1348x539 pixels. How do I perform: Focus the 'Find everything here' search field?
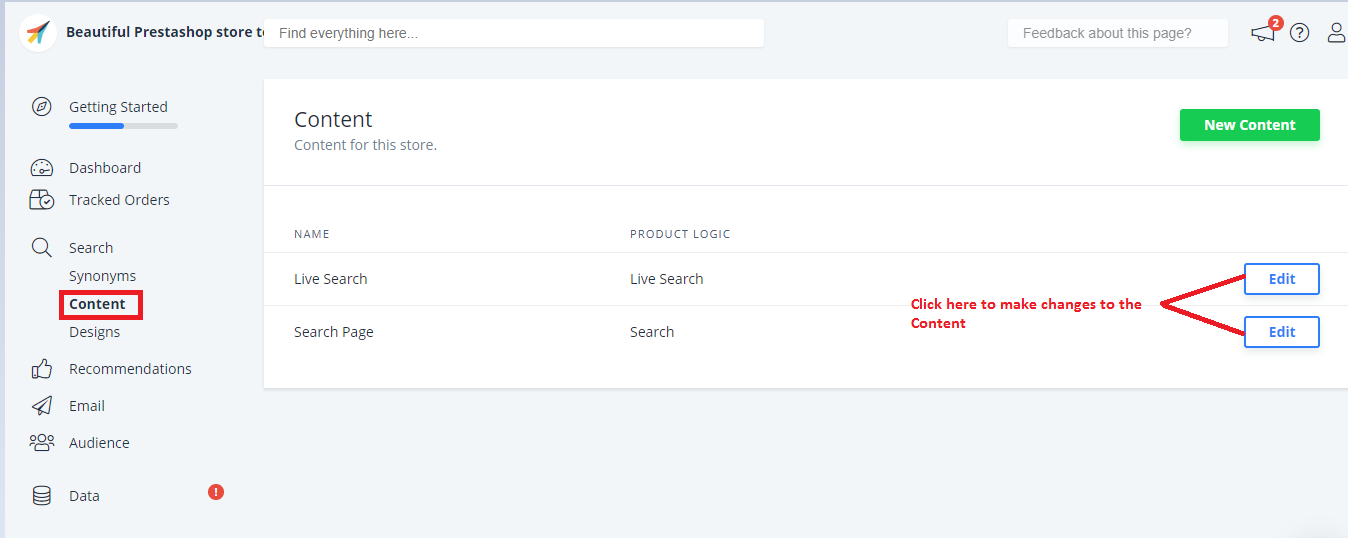(513, 33)
